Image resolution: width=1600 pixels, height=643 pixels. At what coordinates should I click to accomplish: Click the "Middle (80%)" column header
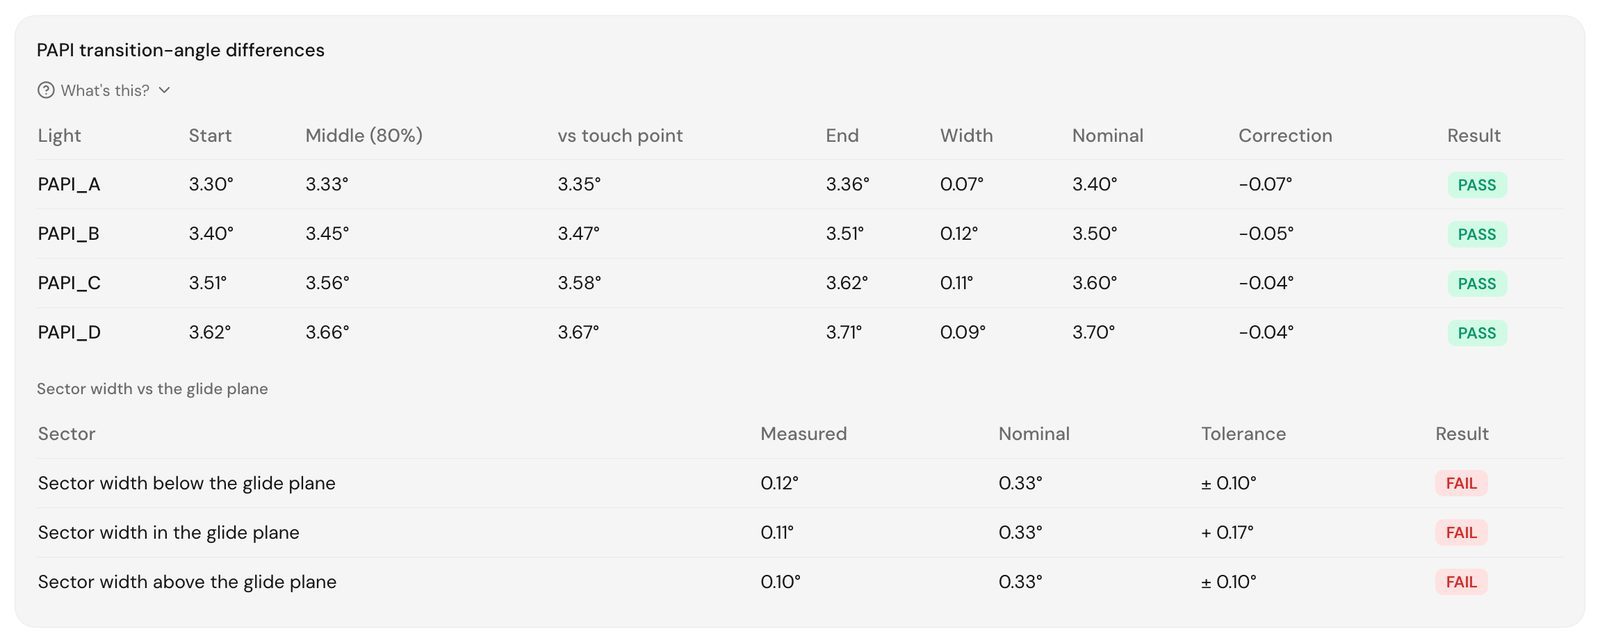click(364, 136)
